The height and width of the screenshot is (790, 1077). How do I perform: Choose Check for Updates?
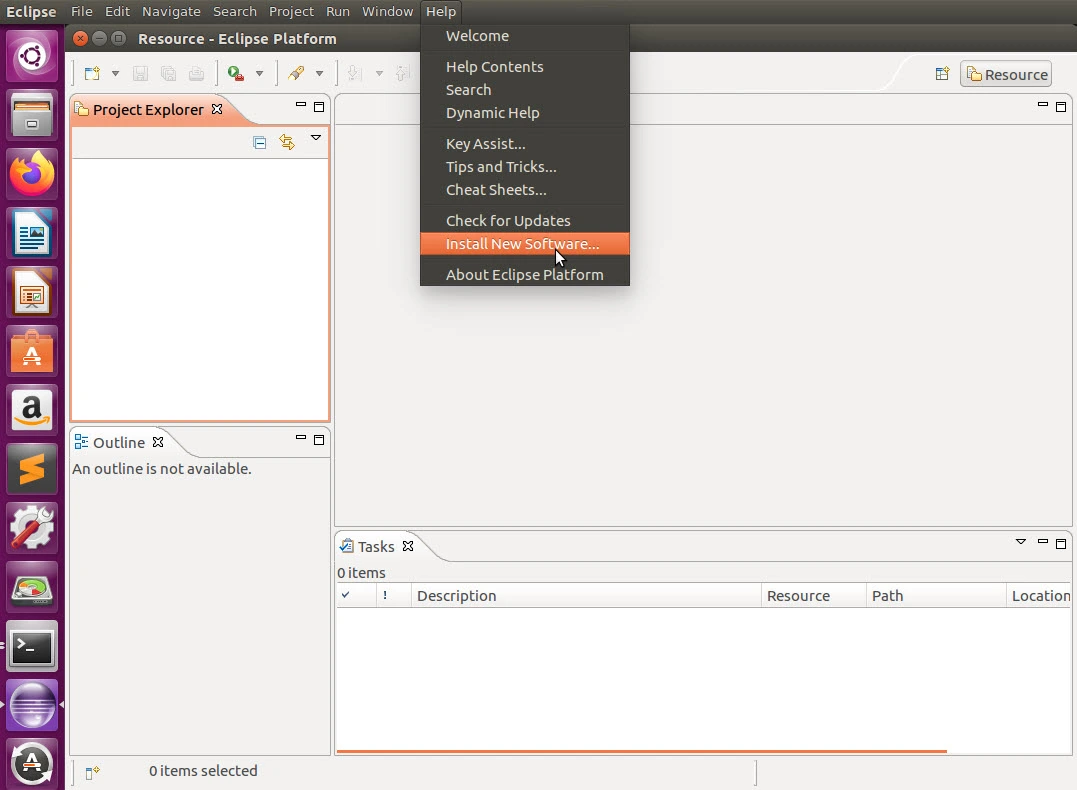[508, 221]
